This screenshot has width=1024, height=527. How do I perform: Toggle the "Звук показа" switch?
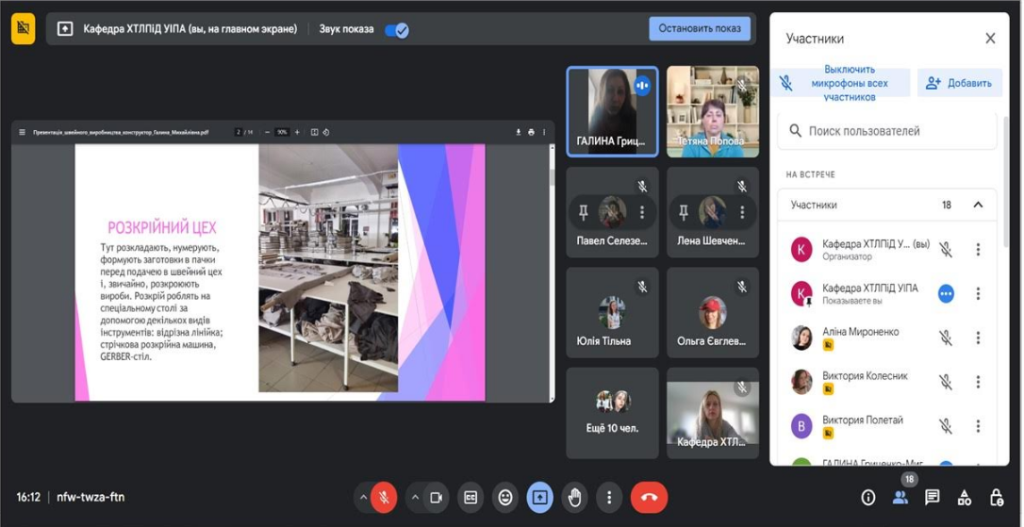pyautogui.click(x=396, y=30)
